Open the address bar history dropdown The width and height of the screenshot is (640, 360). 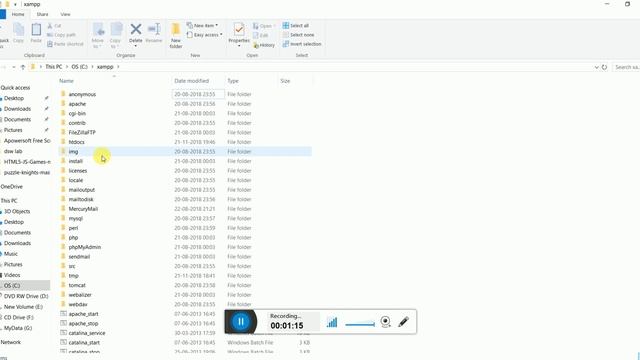pos(596,67)
